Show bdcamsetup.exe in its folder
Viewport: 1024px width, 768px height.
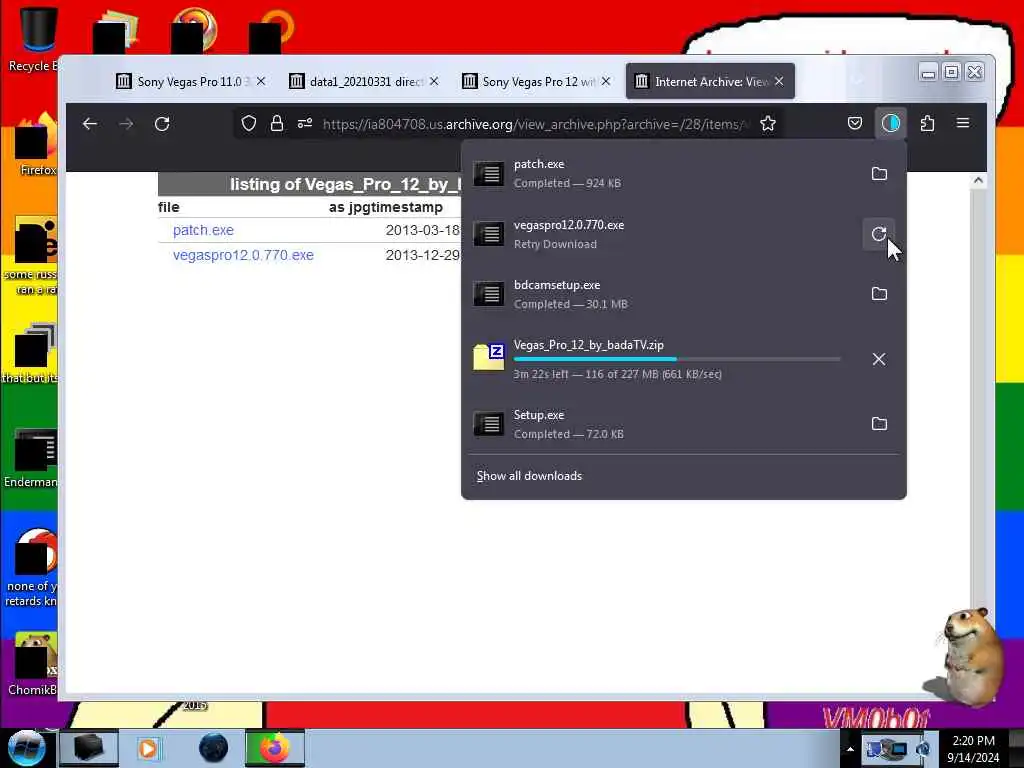tap(879, 294)
